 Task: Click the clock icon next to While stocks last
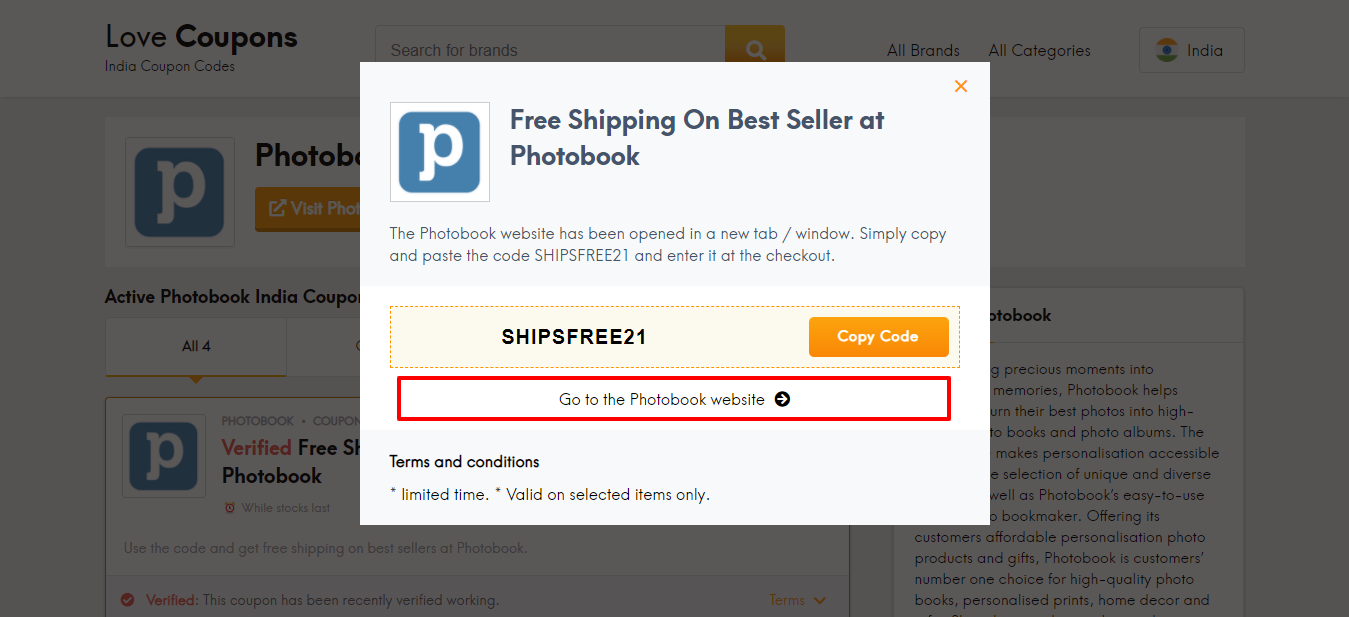230,508
